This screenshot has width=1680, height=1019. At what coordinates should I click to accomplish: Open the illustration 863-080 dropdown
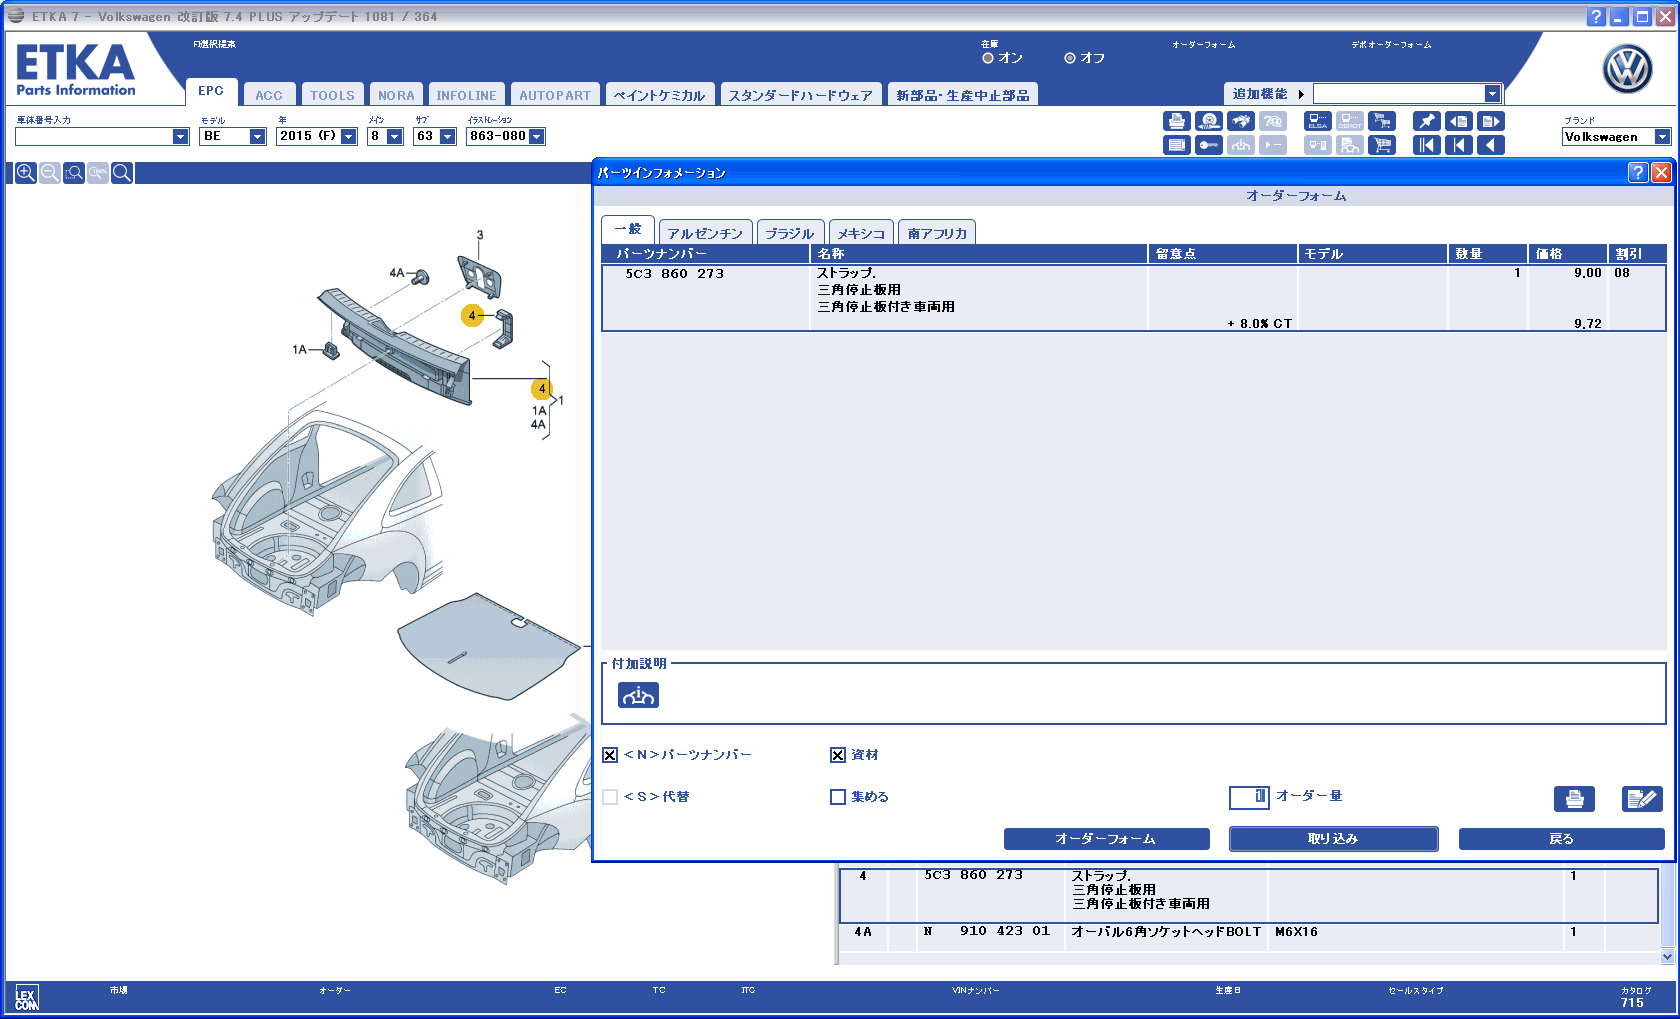(537, 137)
